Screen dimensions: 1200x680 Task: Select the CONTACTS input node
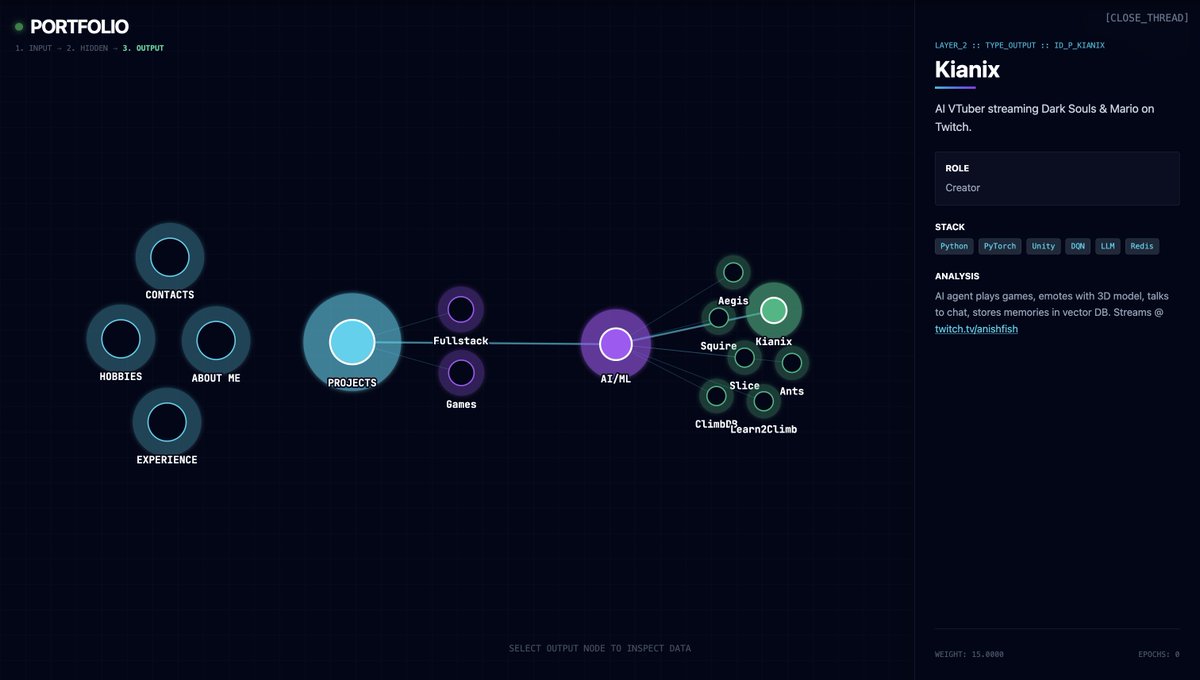169,257
